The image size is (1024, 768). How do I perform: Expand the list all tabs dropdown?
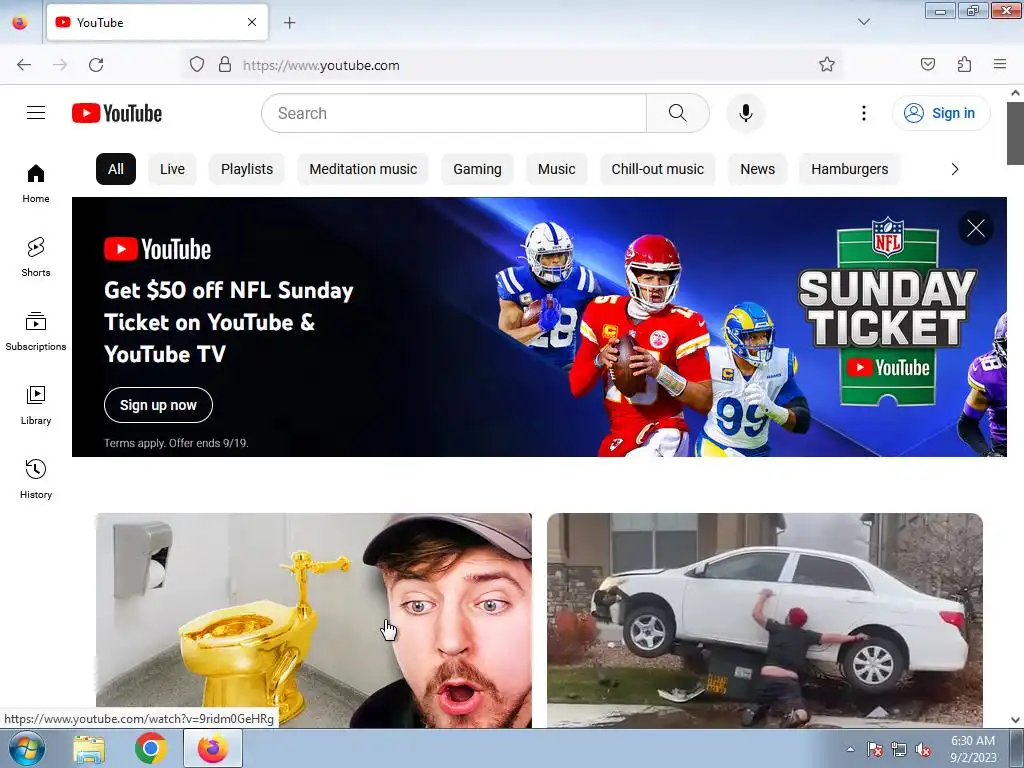click(863, 22)
